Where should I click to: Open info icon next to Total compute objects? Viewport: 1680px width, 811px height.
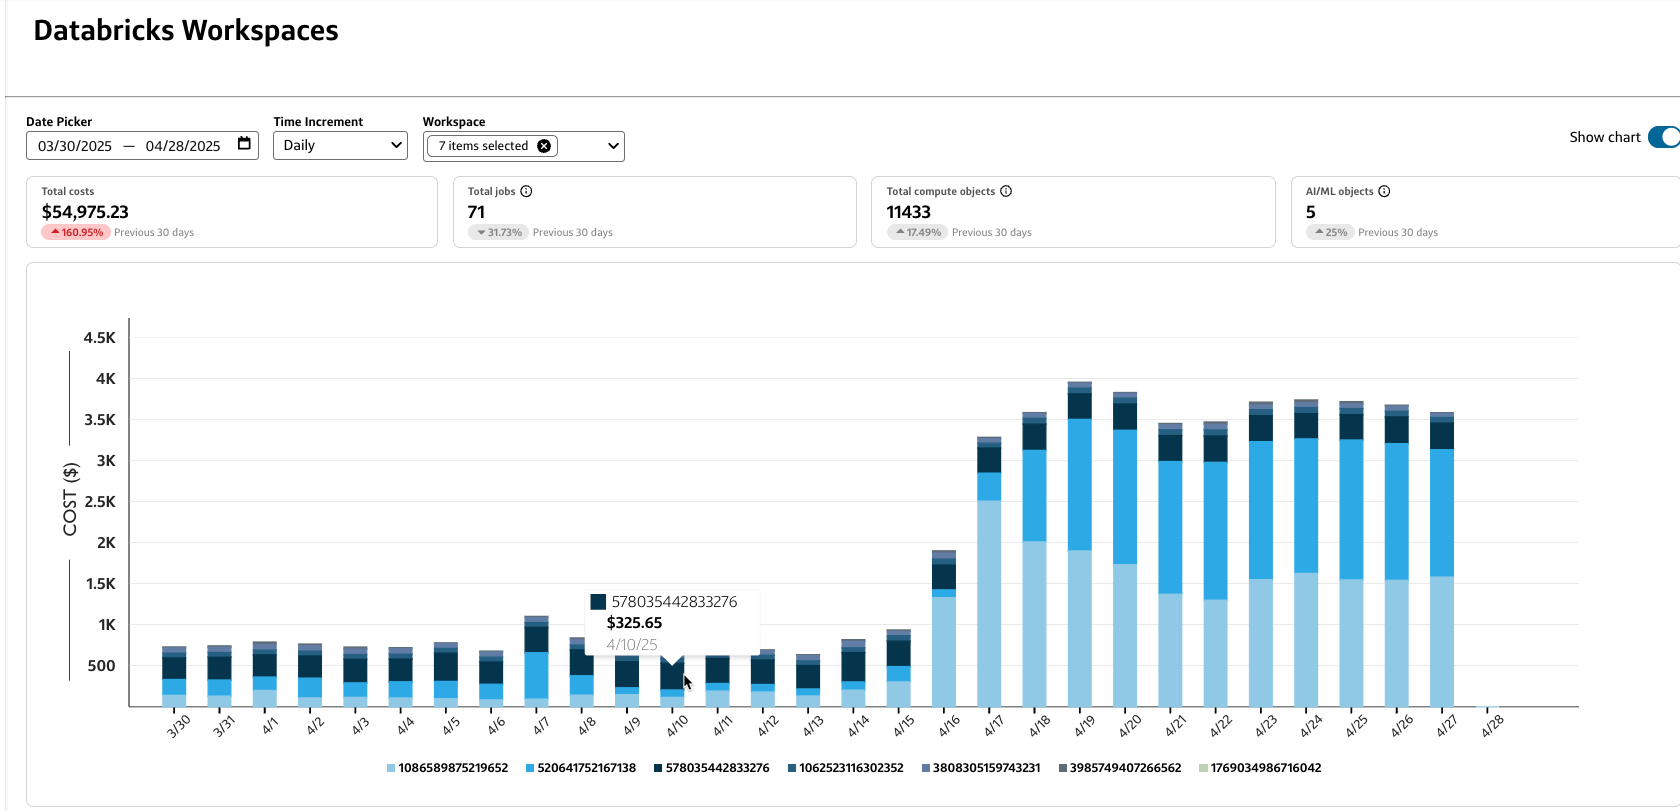click(x=1006, y=191)
